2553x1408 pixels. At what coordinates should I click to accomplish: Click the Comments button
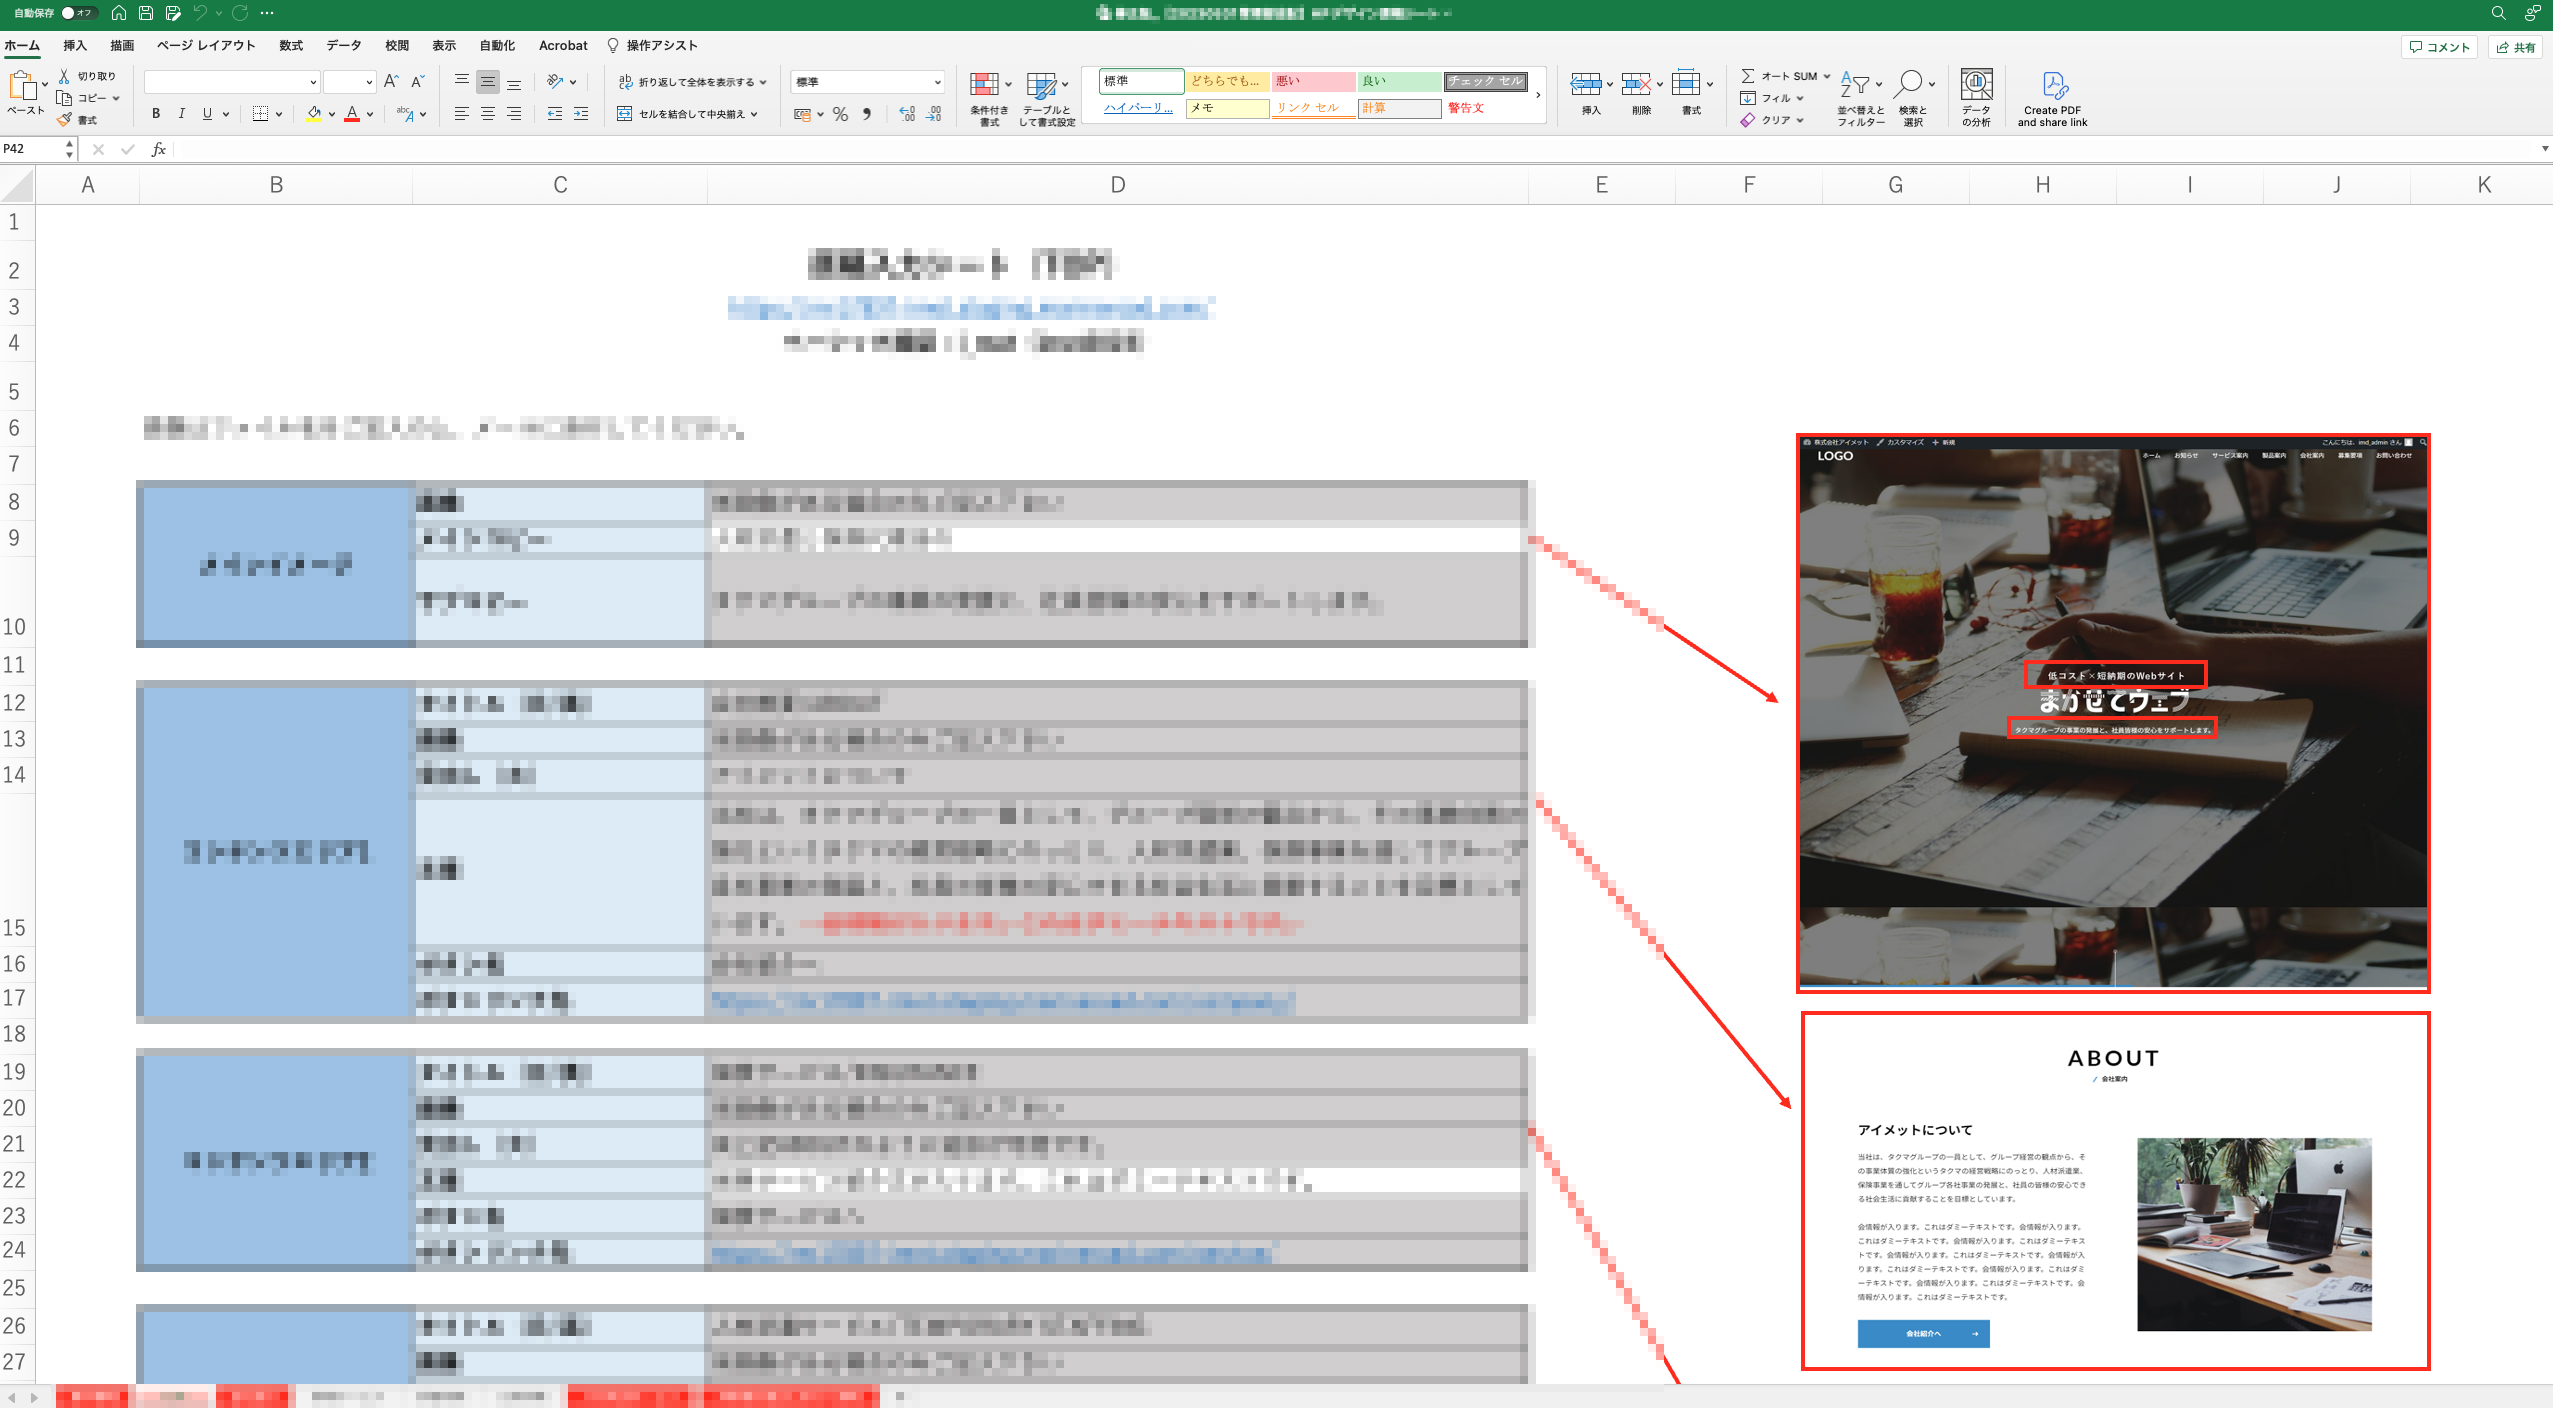[2439, 47]
